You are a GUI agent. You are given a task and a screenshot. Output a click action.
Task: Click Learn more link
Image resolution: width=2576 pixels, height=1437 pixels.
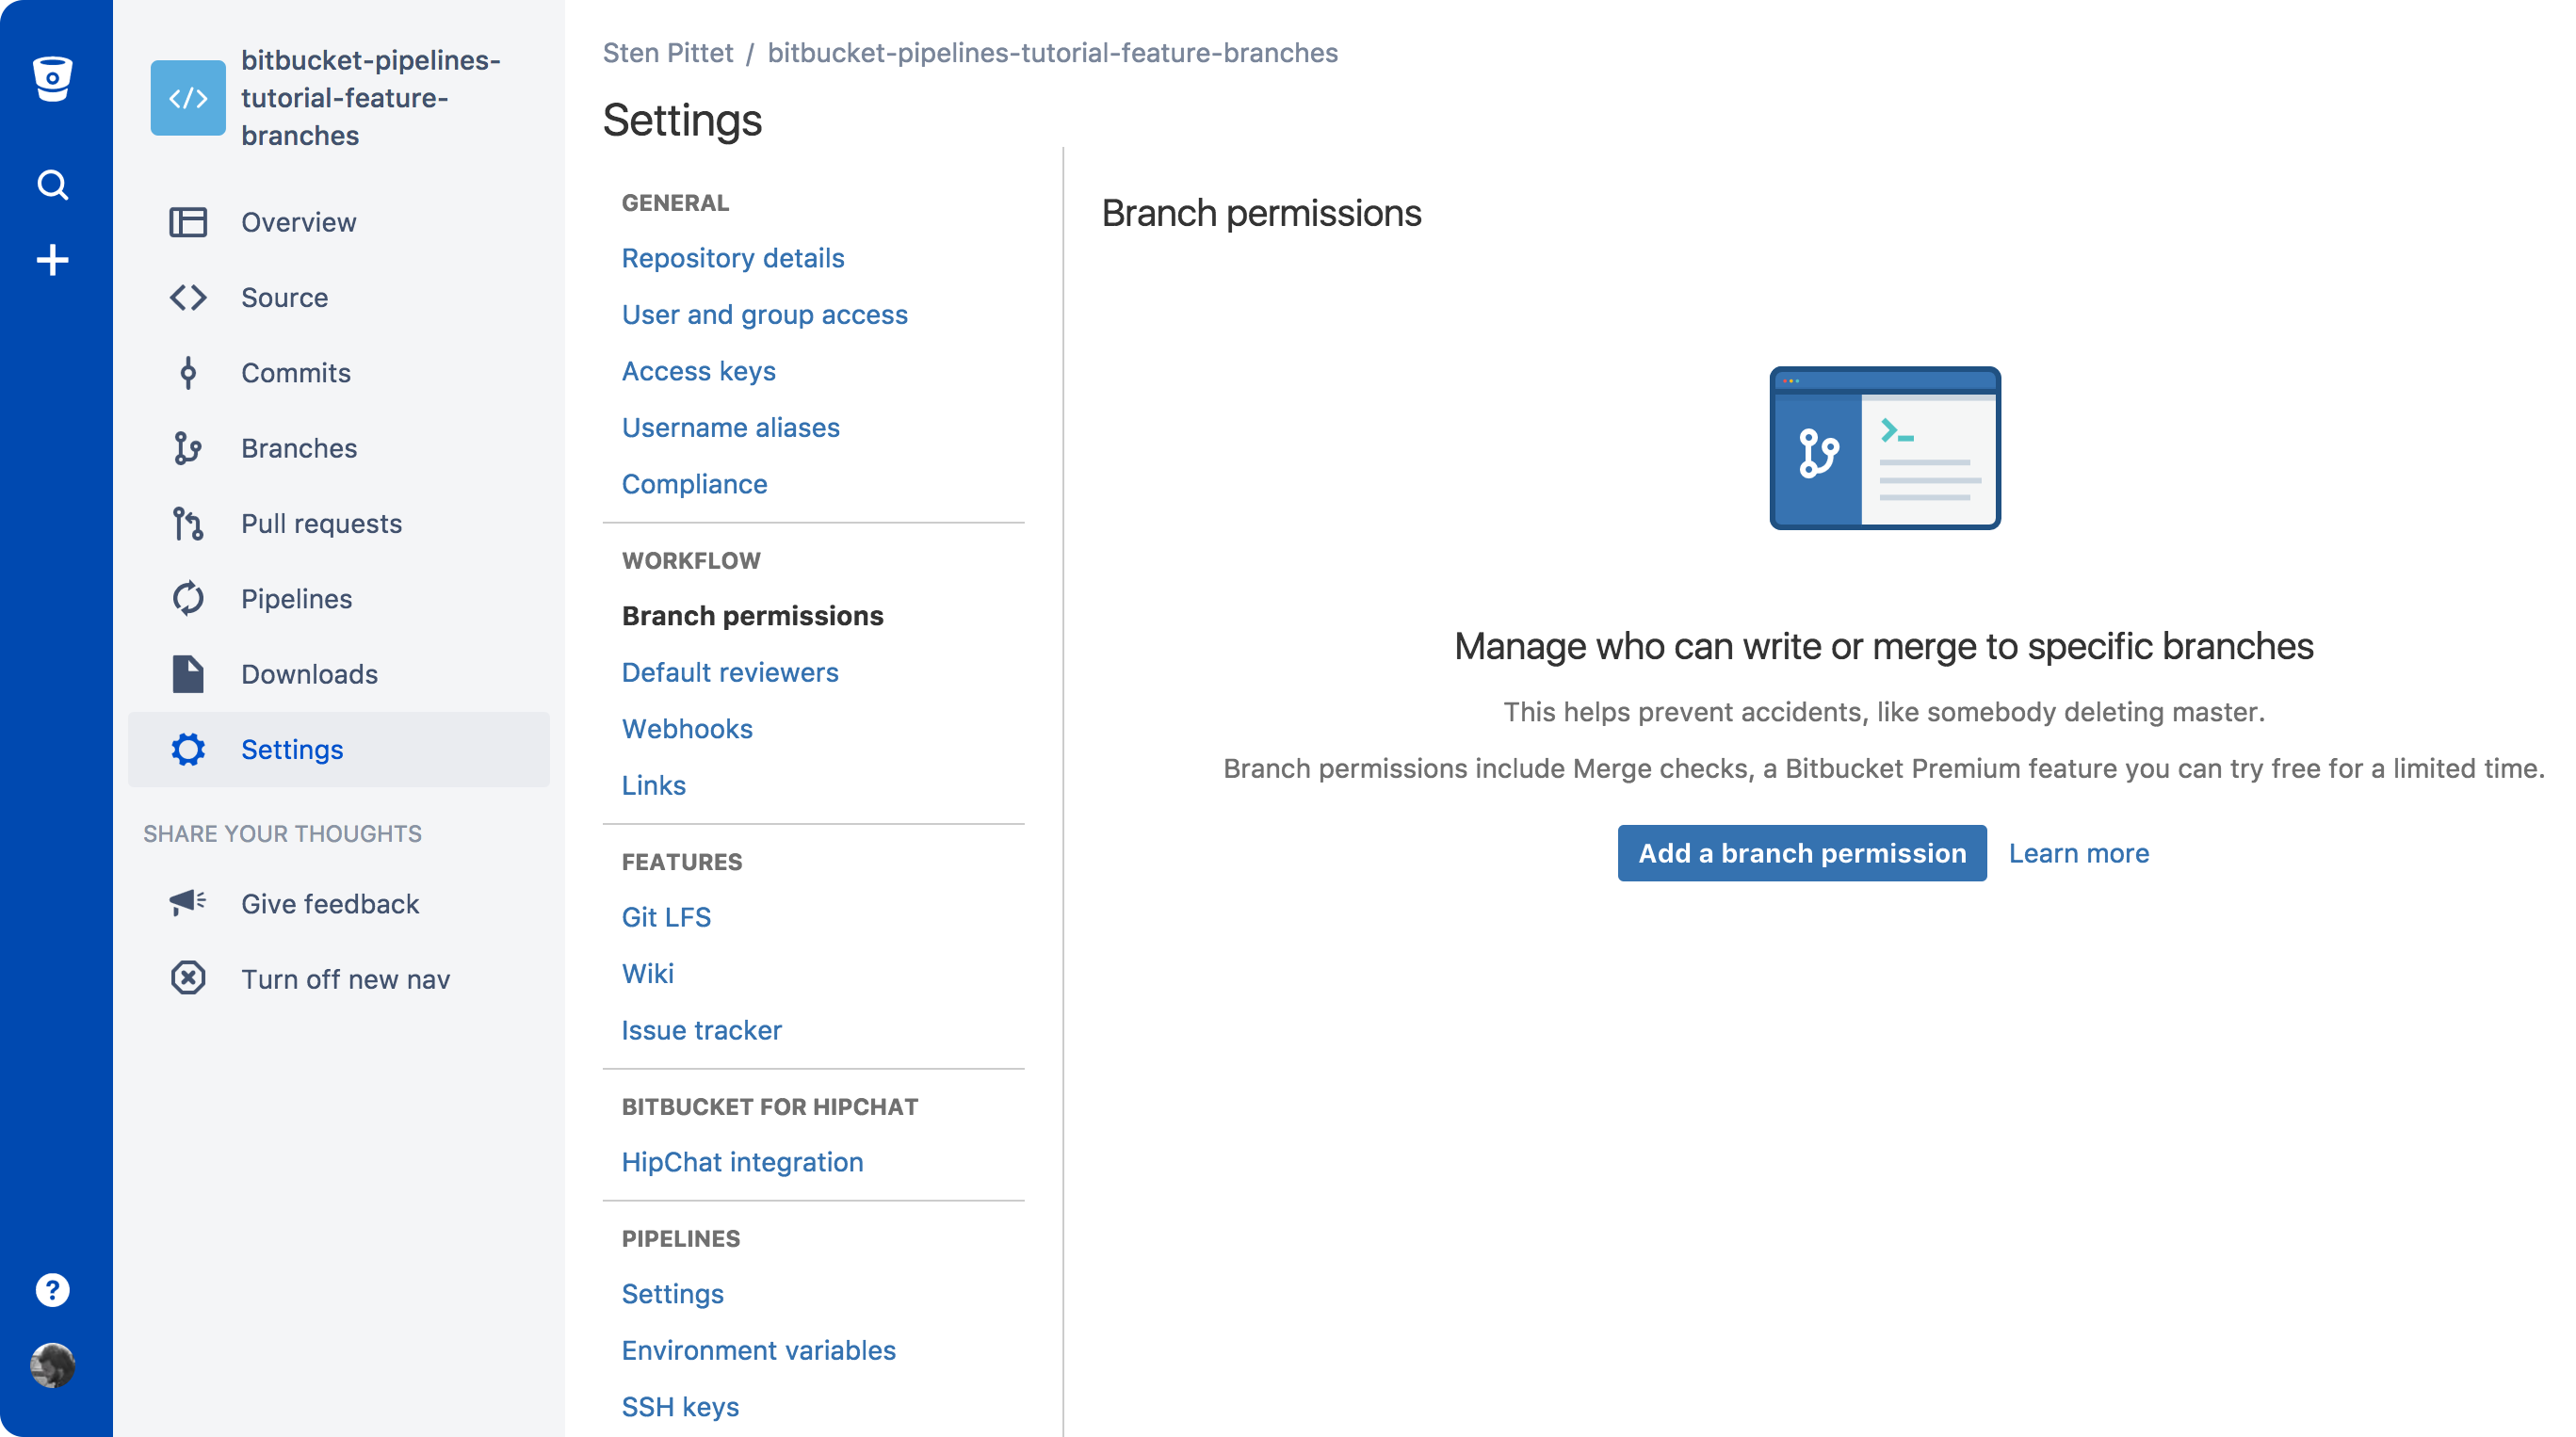coord(2078,853)
